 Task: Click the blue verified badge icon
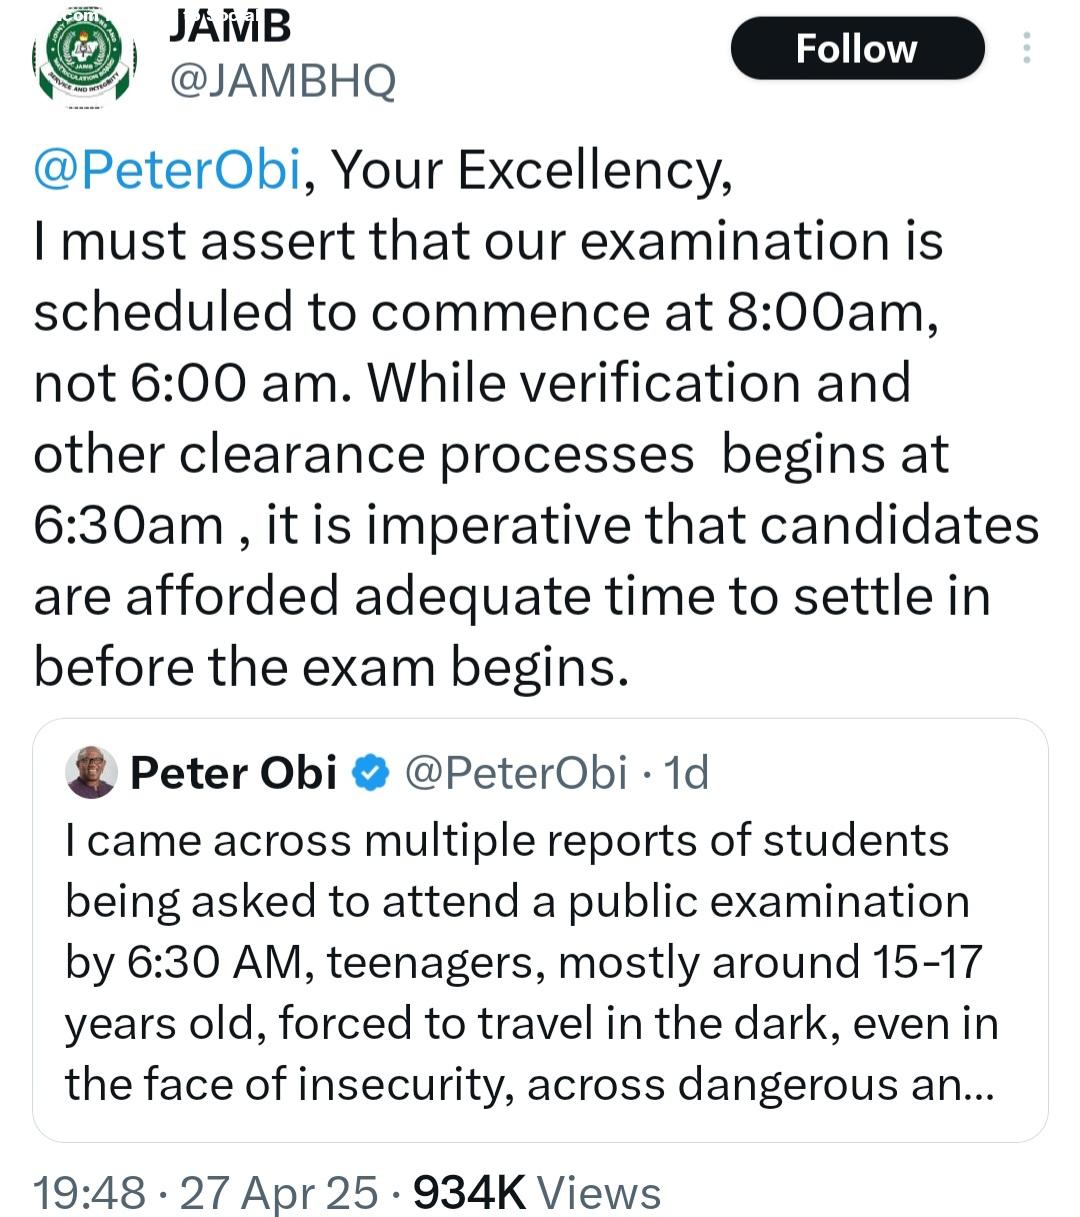pyautogui.click(x=370, y=773)
